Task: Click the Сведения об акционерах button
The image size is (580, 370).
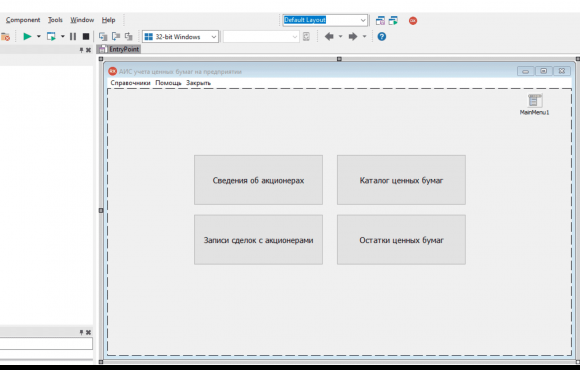Action: pos(258,180)
